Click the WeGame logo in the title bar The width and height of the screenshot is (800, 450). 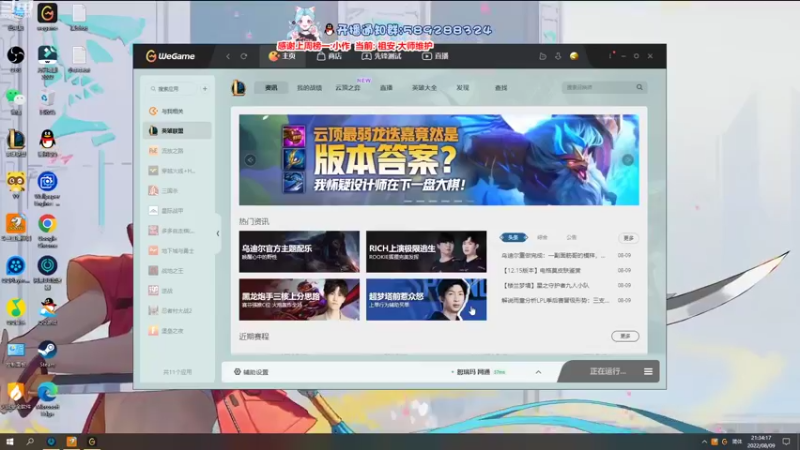pos(170,56)
